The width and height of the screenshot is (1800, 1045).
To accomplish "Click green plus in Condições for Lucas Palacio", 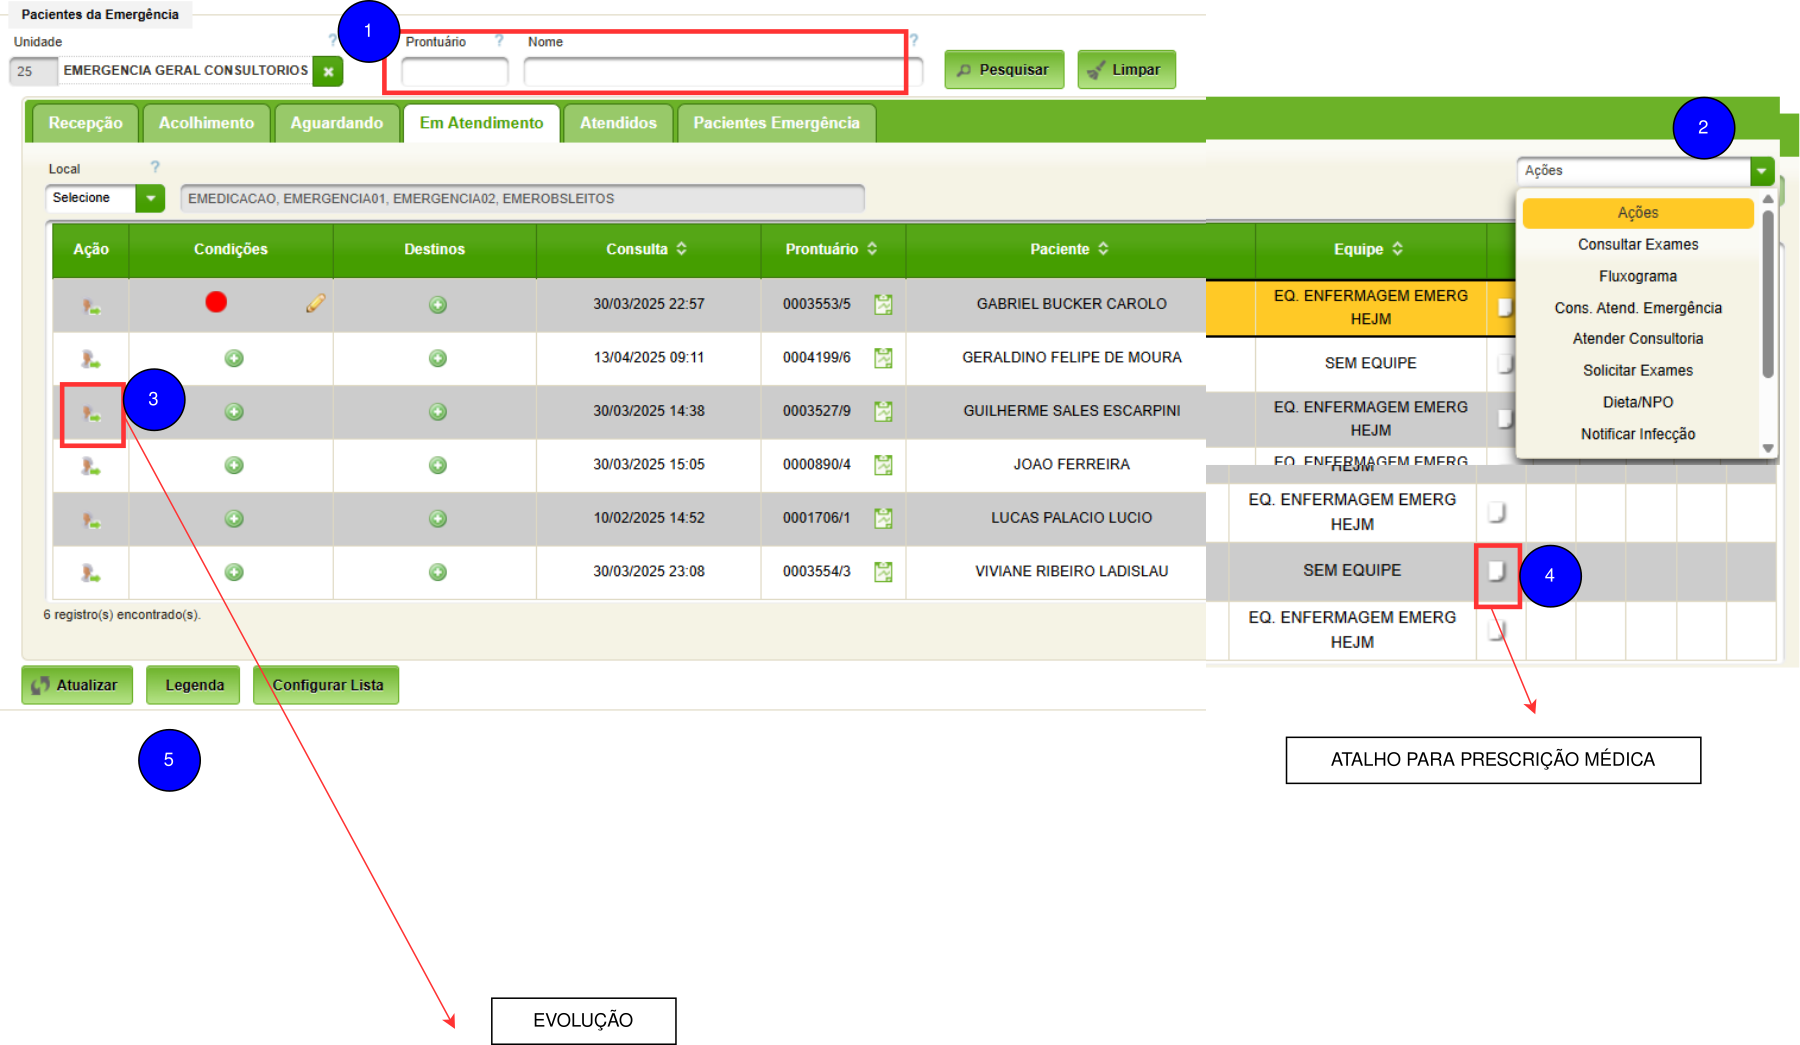I will pyautogui.click(x=234, y=518).
